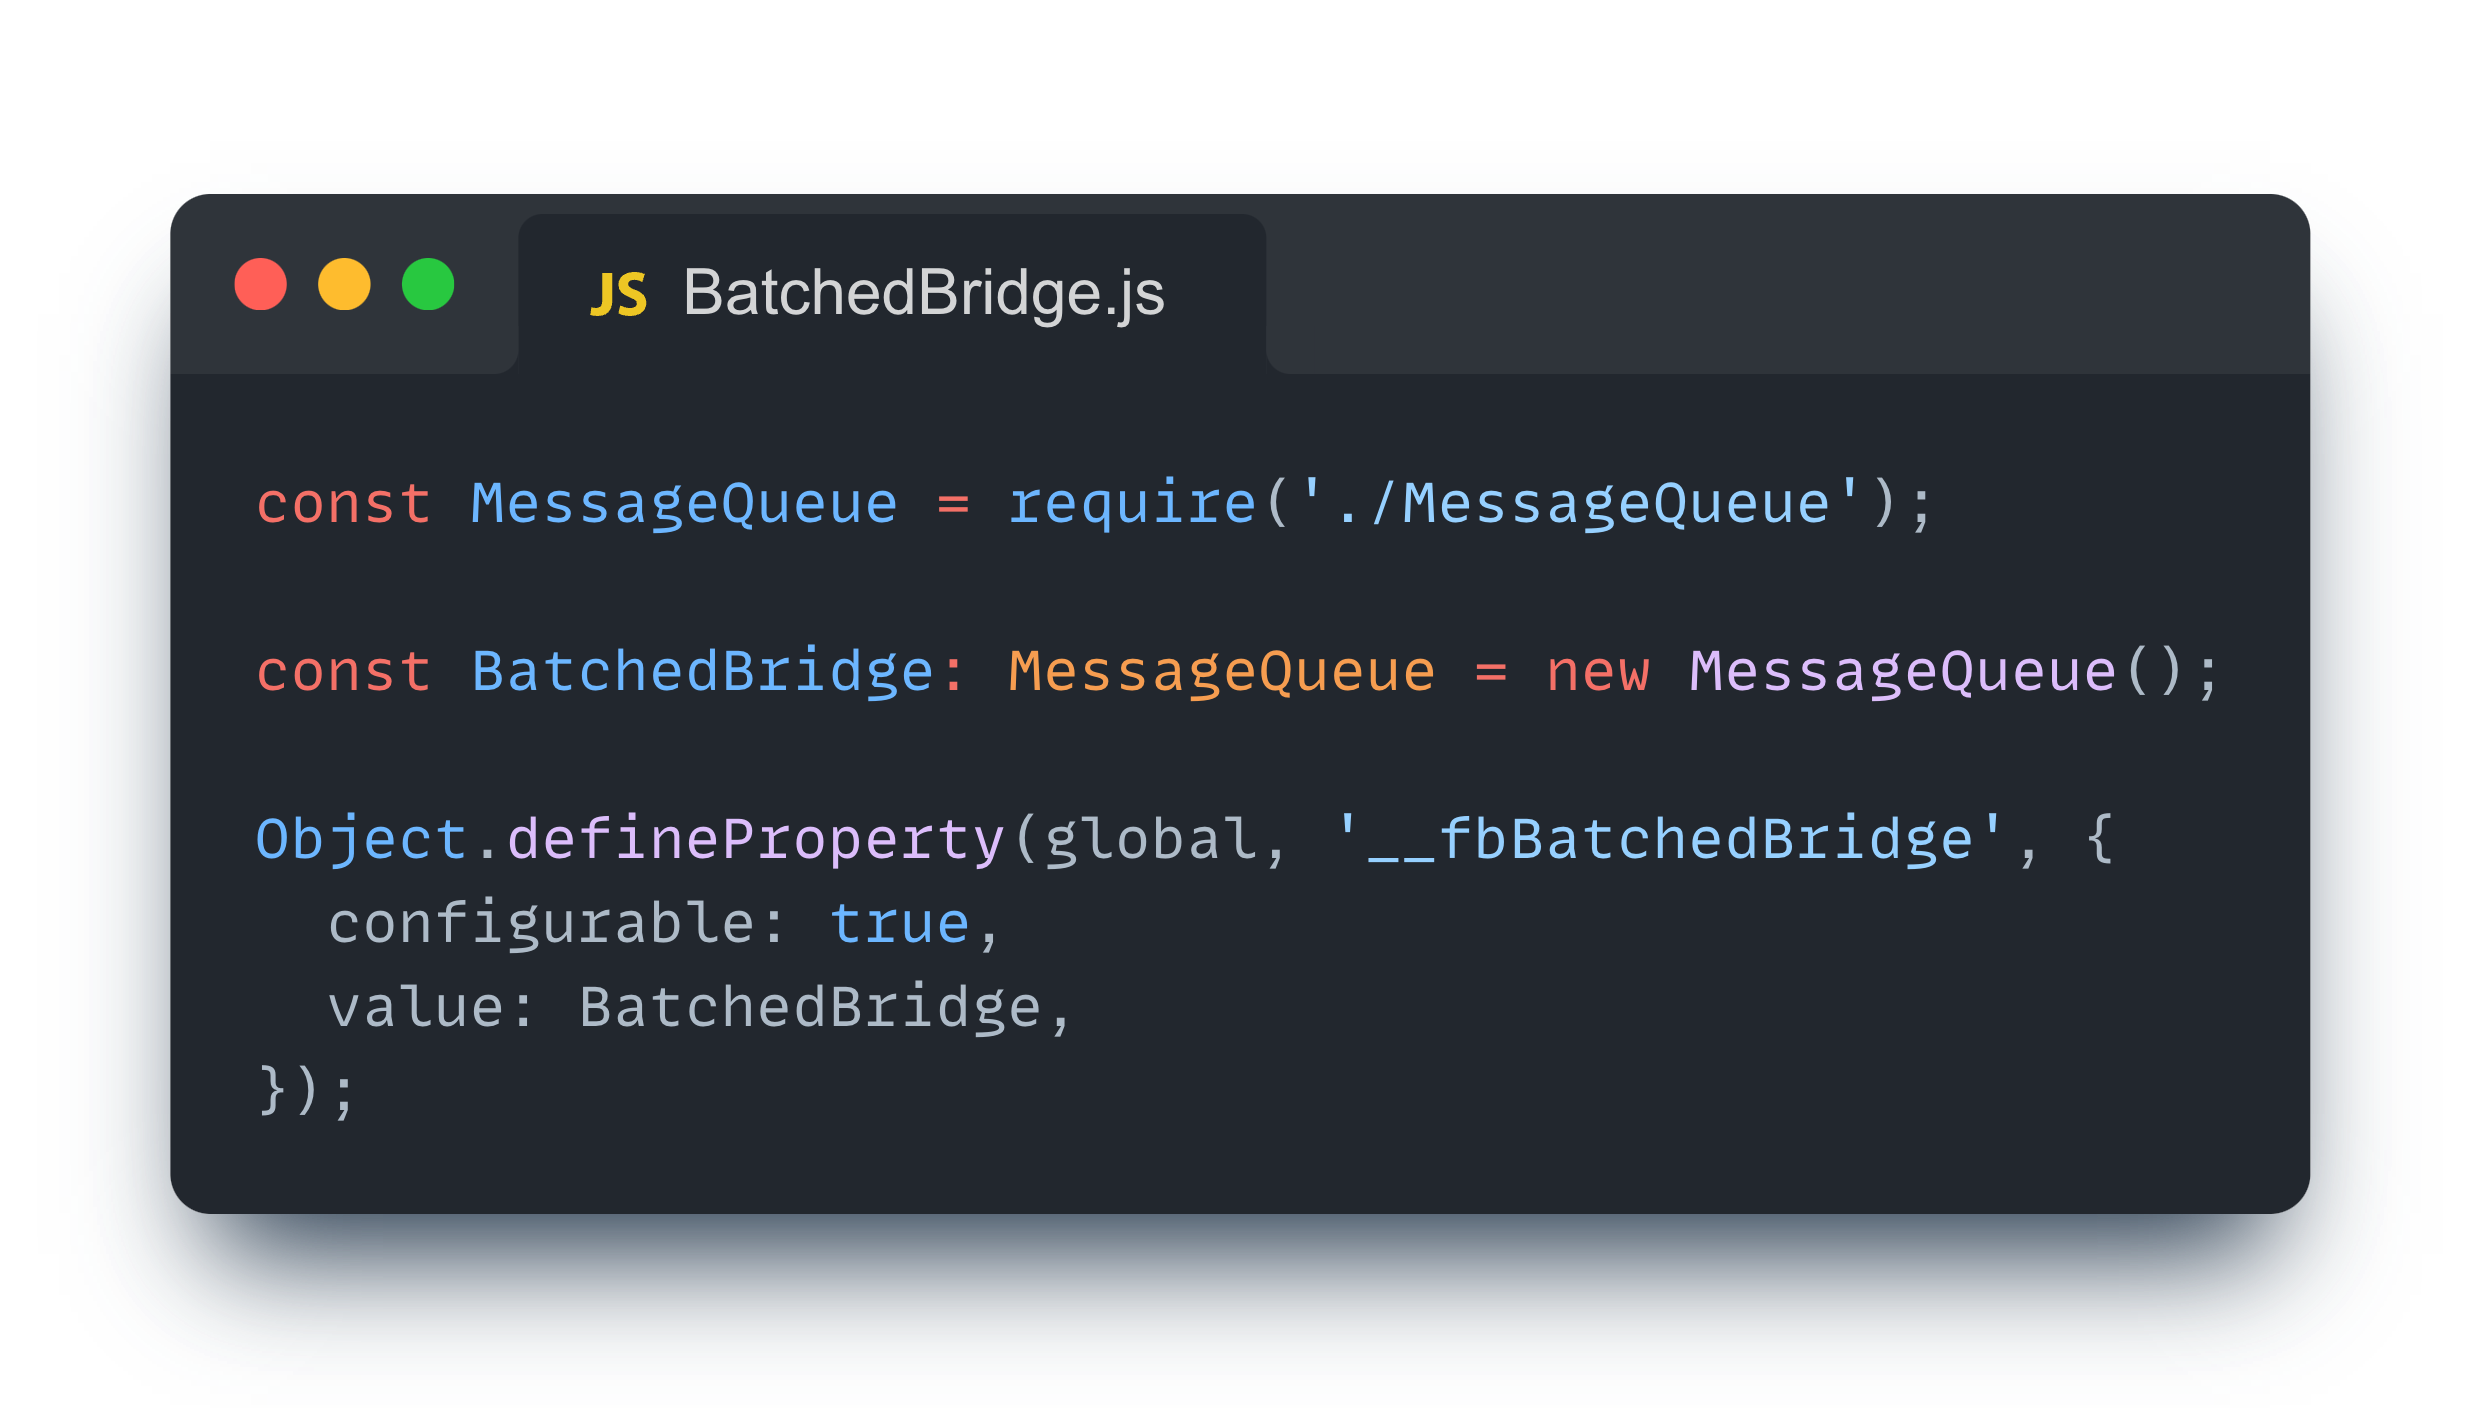Click the 'true' boolean value
This screenshot has width=2480, height=1408.
(x=899, y=923)
